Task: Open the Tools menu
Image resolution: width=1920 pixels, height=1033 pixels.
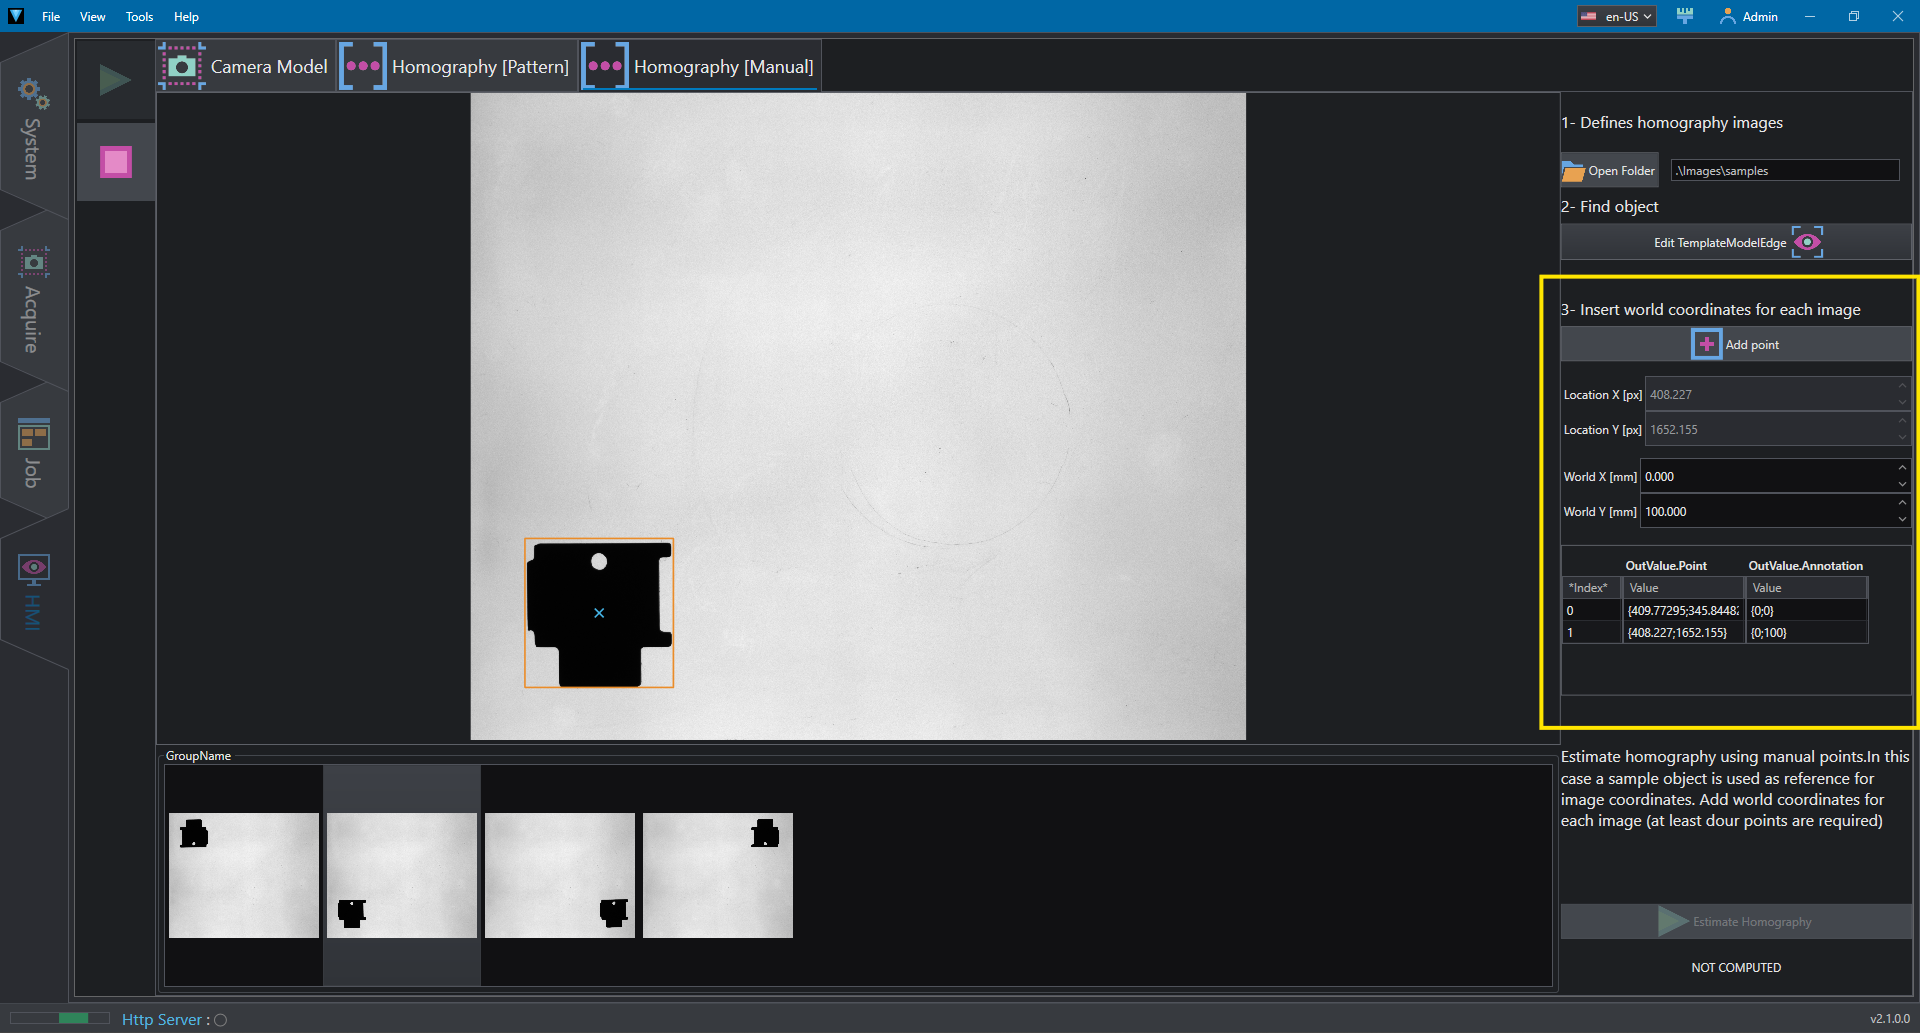Action: pyautogui.click(x=139, y=16)
